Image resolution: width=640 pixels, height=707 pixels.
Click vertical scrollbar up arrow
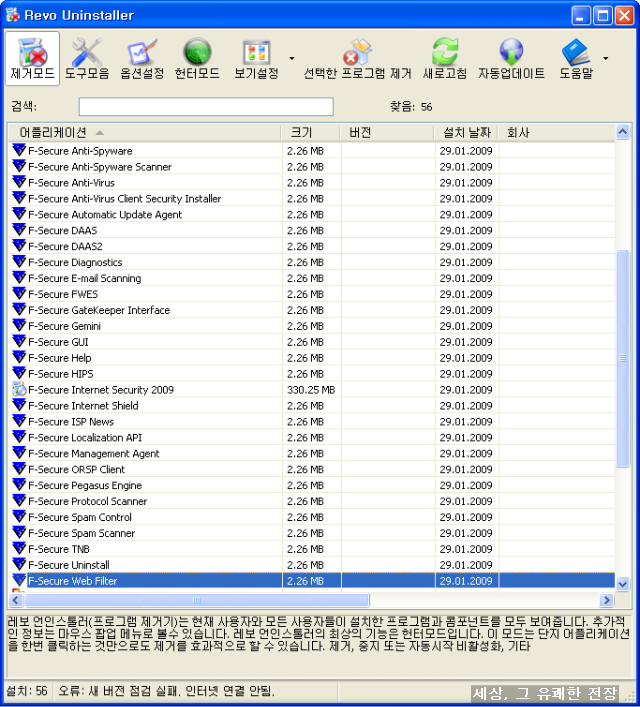(x=623, y=132)
